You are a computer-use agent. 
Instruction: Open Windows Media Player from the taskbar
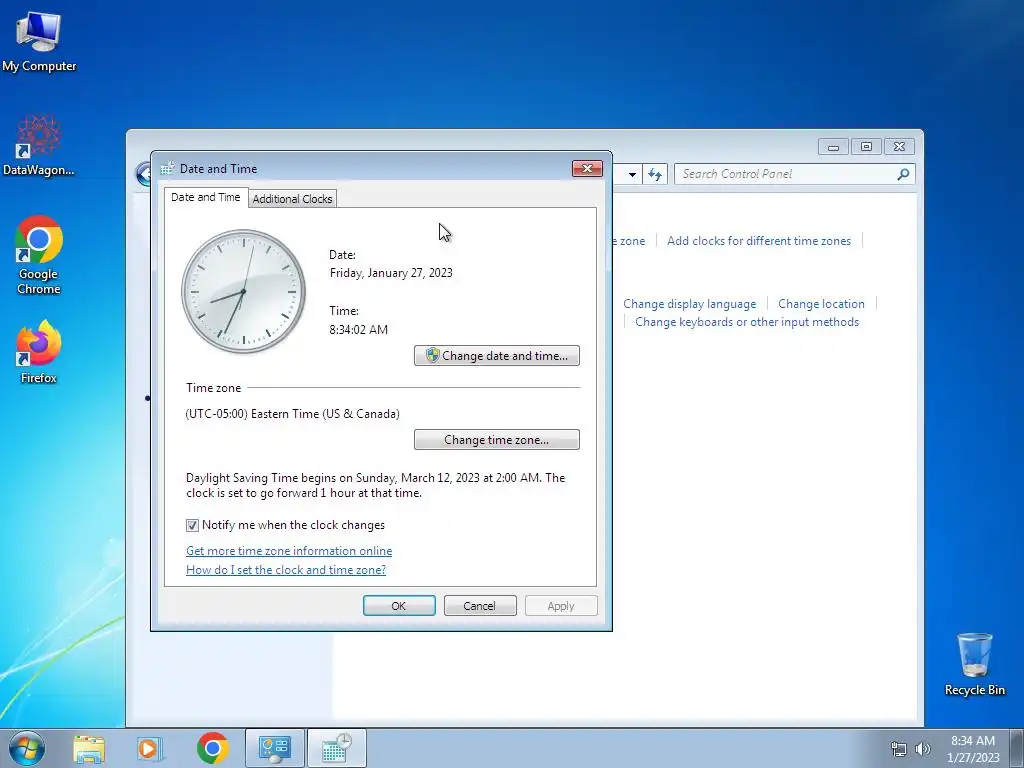tap(150, 749)
